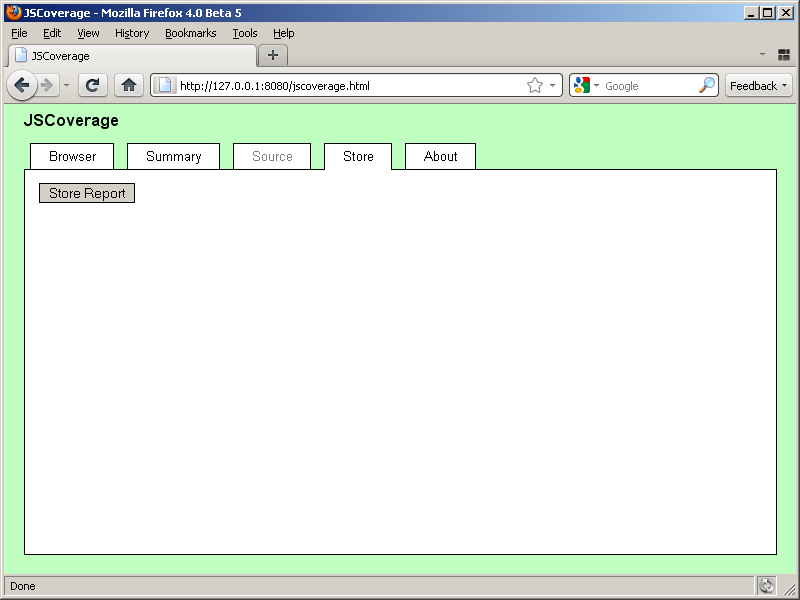
Task: Close the Firefox window
Action: (x=786, y=13)
